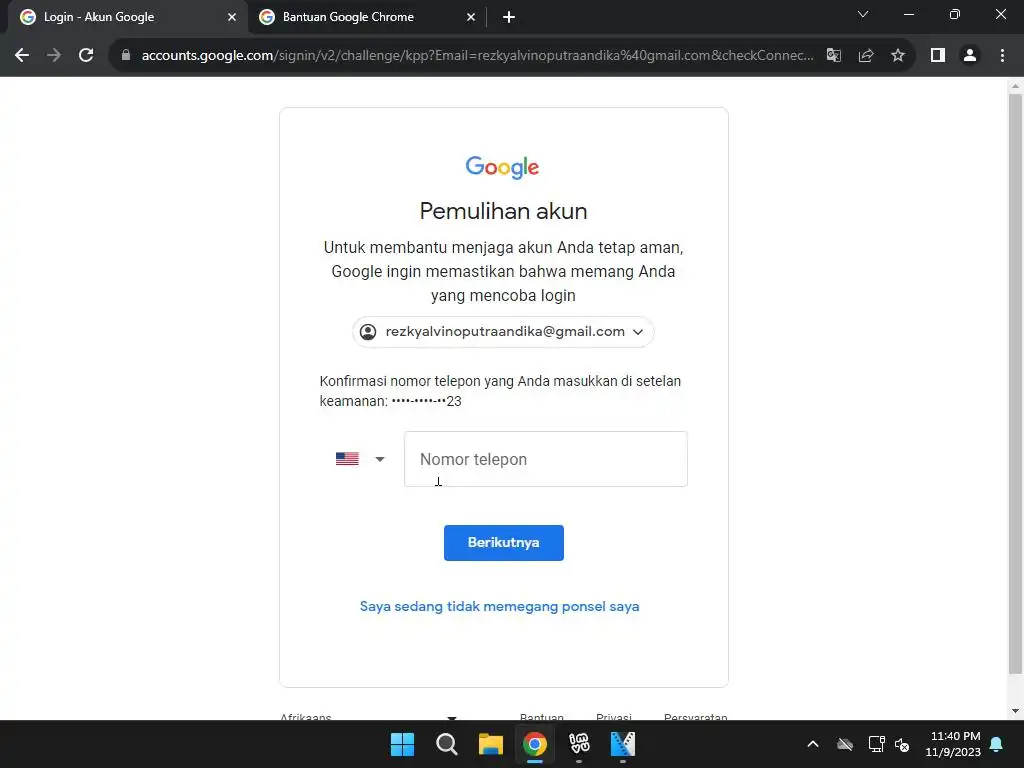Click the page vertical scrollbar

1015,384
